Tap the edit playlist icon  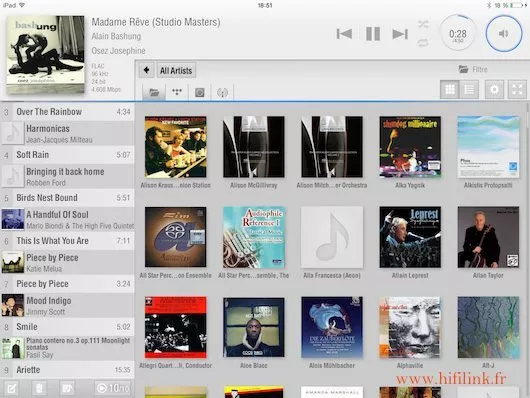(x=11, y=388)
